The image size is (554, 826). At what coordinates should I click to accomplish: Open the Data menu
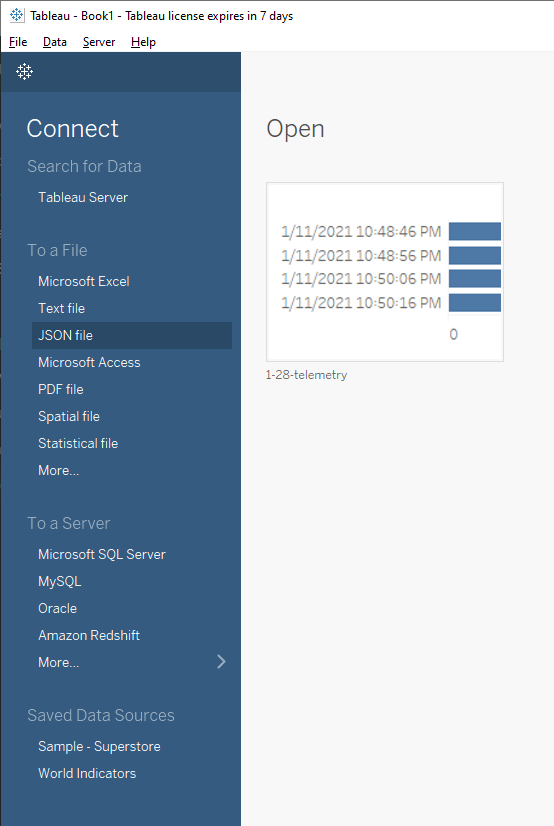coord(55,42)
